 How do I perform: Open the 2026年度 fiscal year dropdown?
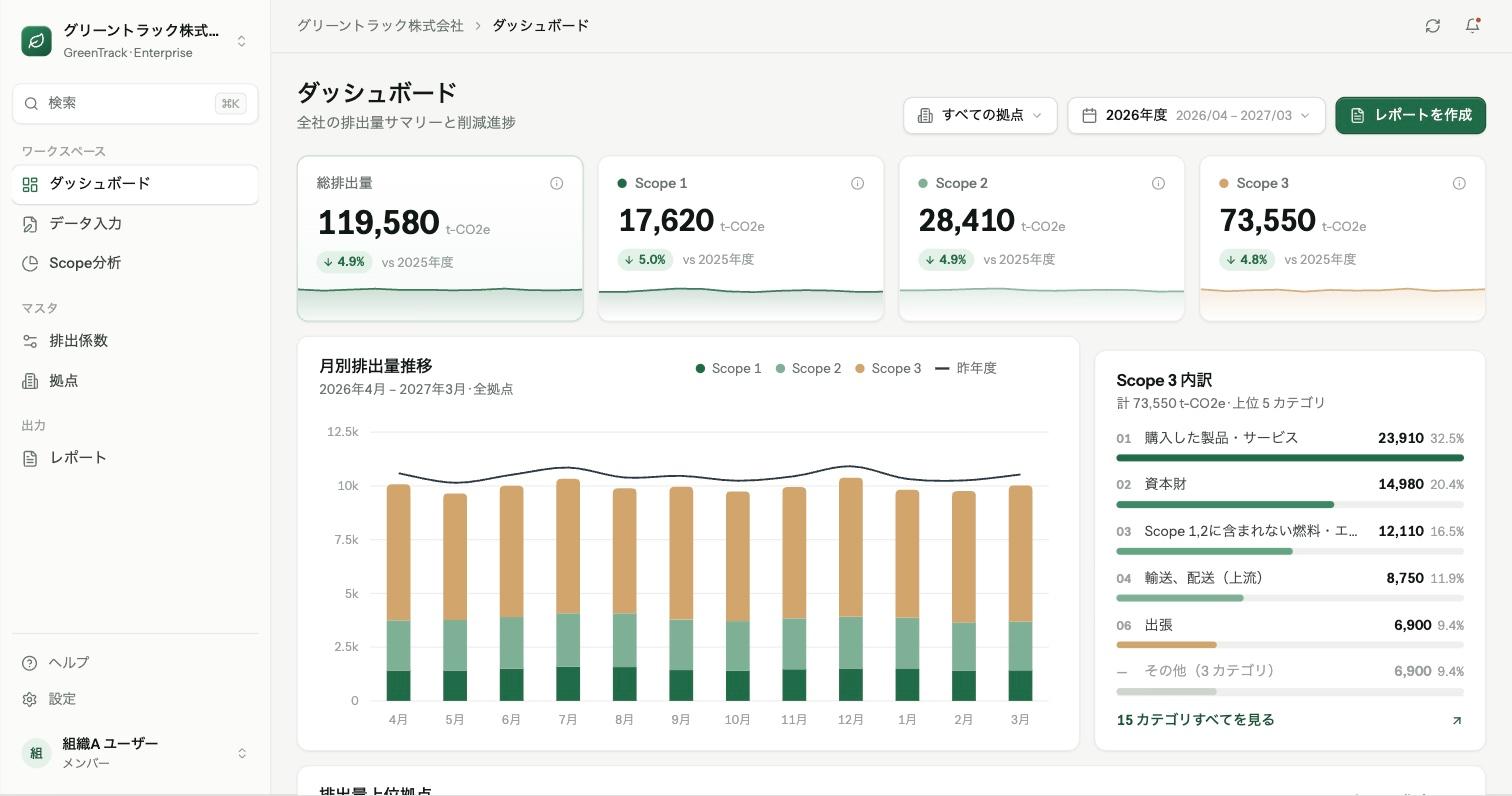coord(1197,115)
